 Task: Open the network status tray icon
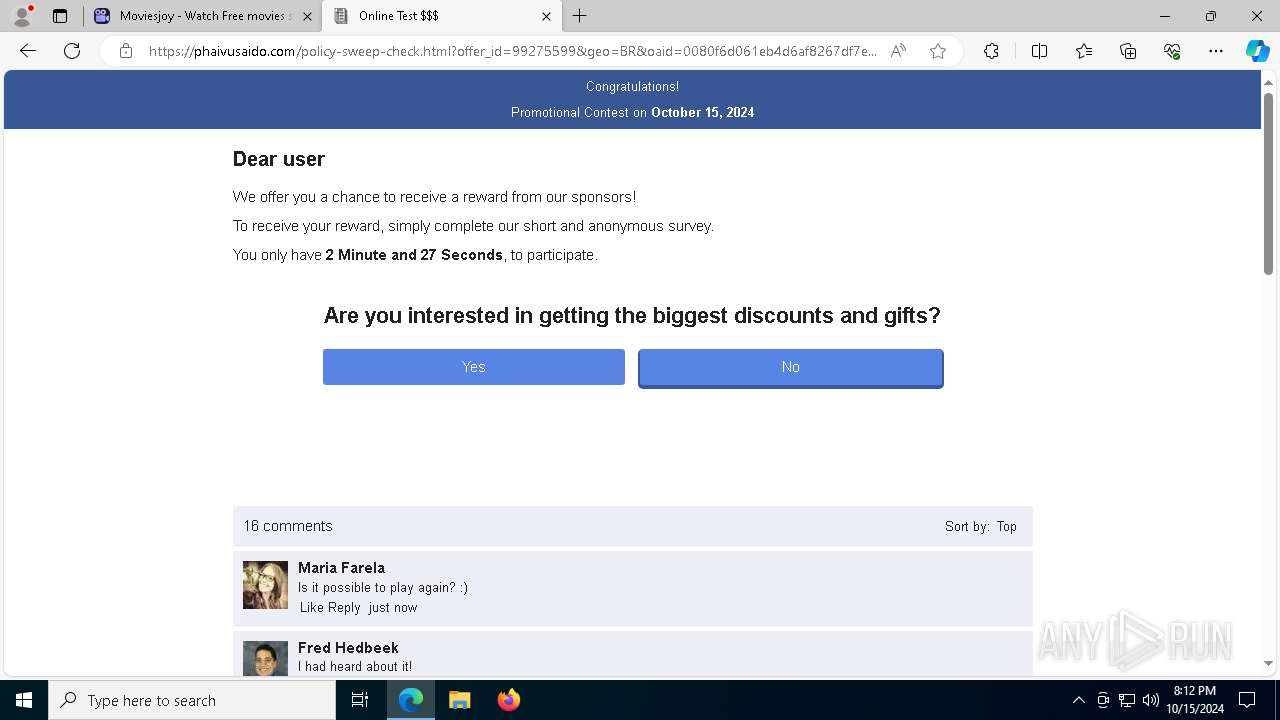point(1127,700)
